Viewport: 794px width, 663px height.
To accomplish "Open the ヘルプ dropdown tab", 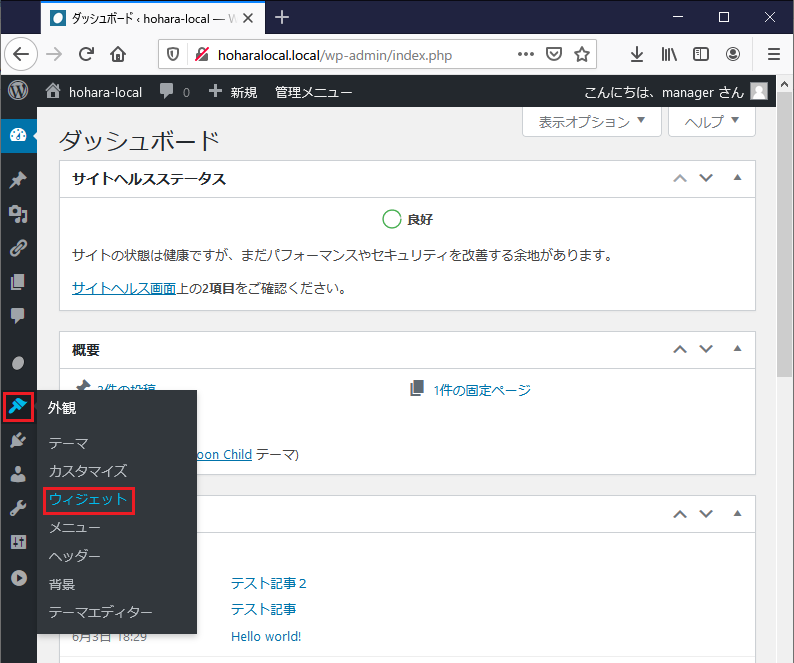I will tap(711, 122).
